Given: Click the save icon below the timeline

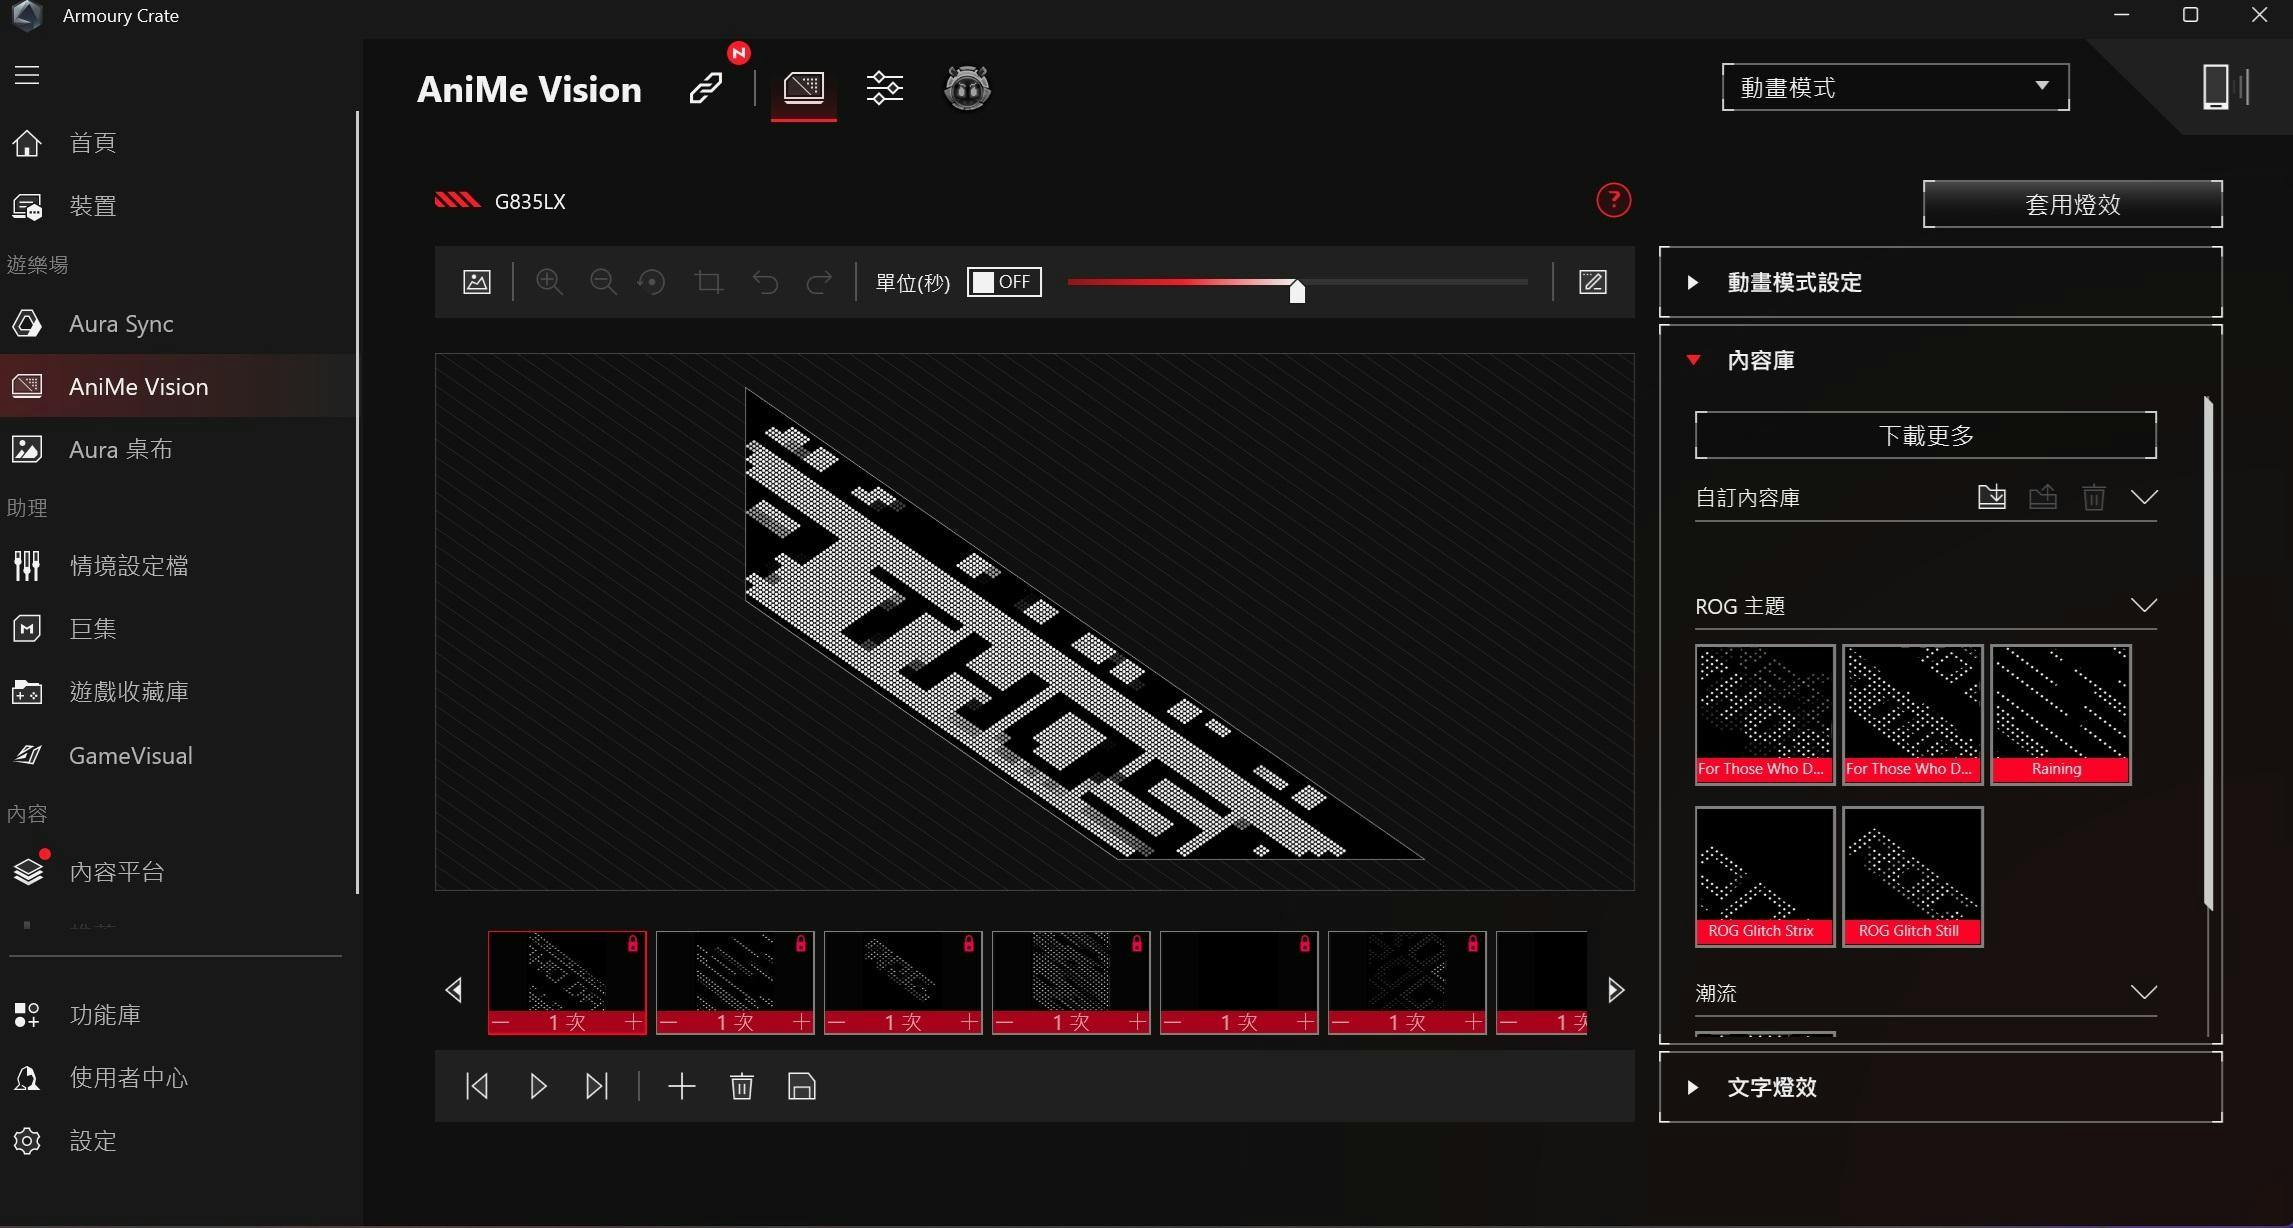Looking at the screenshot, I should [802, 1086].
